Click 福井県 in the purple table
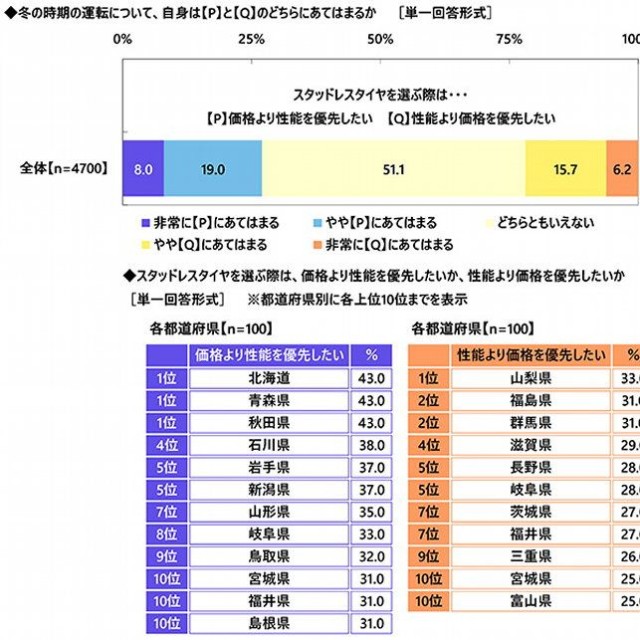This screenshot has width=640, height=640. coord(269,601)
